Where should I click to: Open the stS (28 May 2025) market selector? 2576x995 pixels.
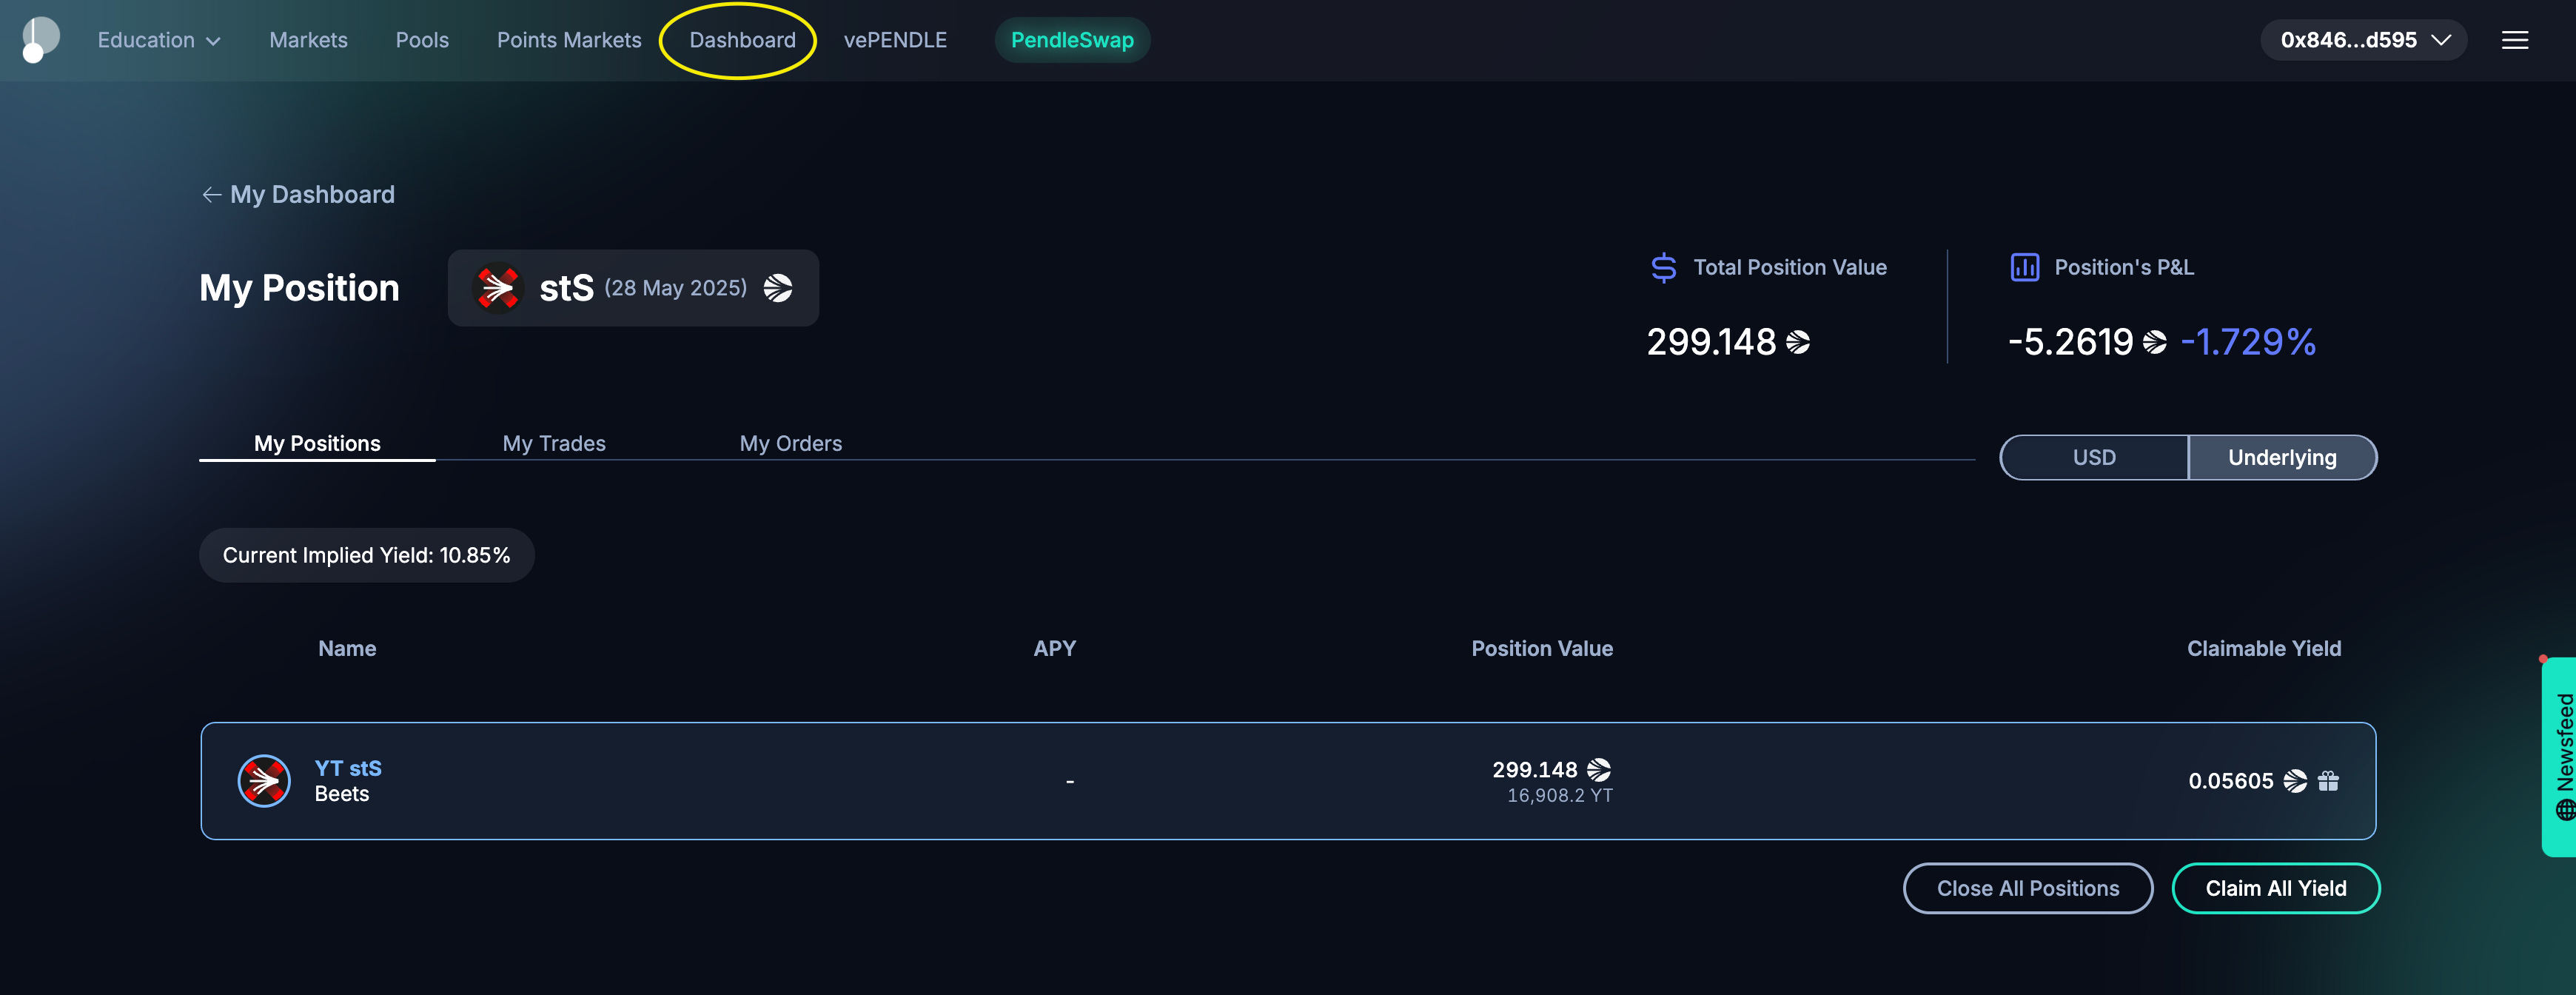(633, 288)
